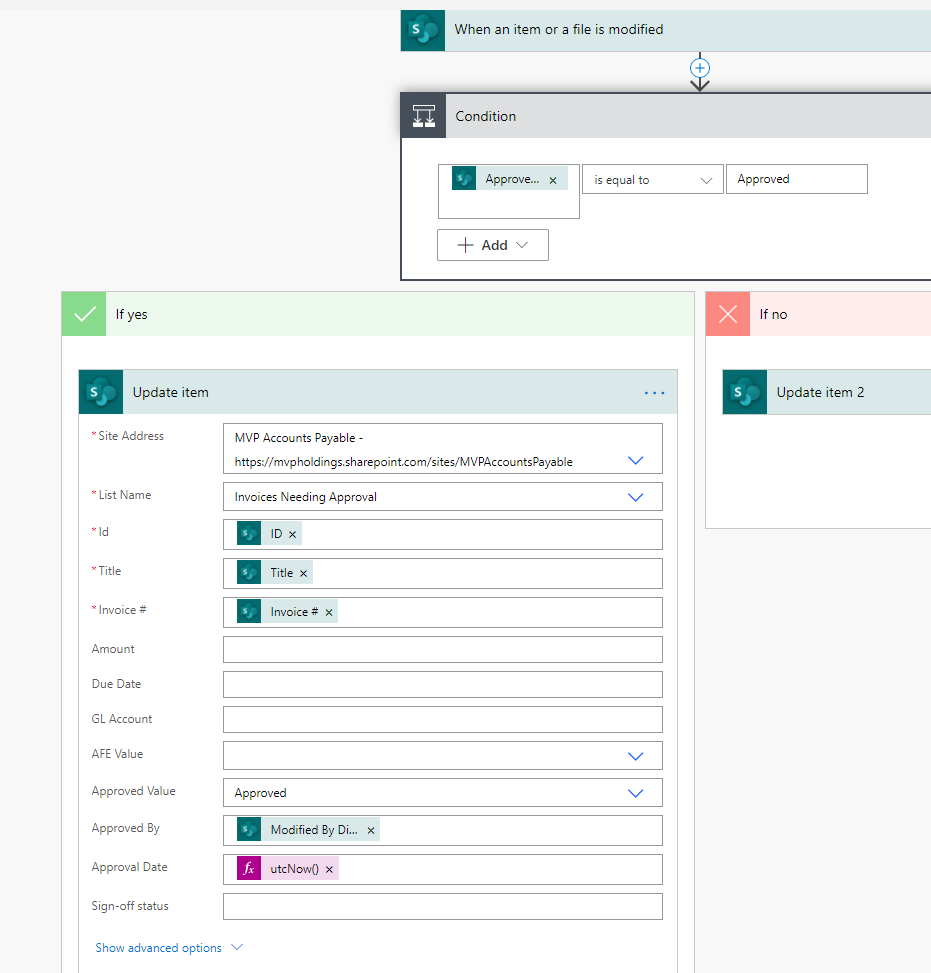Remove the Title dynamic content token
Viewport: 931px width, 973px height.
pos(305,573)
